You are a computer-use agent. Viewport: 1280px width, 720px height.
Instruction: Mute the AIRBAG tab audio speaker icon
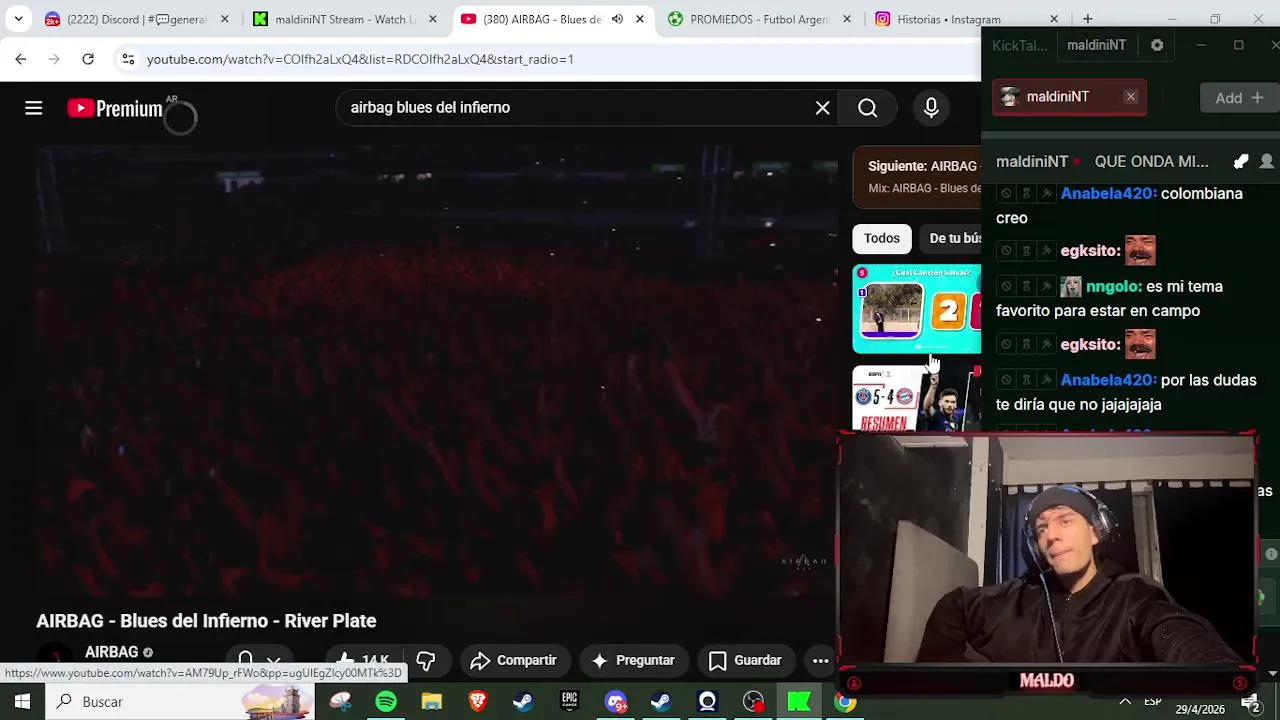[x=617, y=19]
